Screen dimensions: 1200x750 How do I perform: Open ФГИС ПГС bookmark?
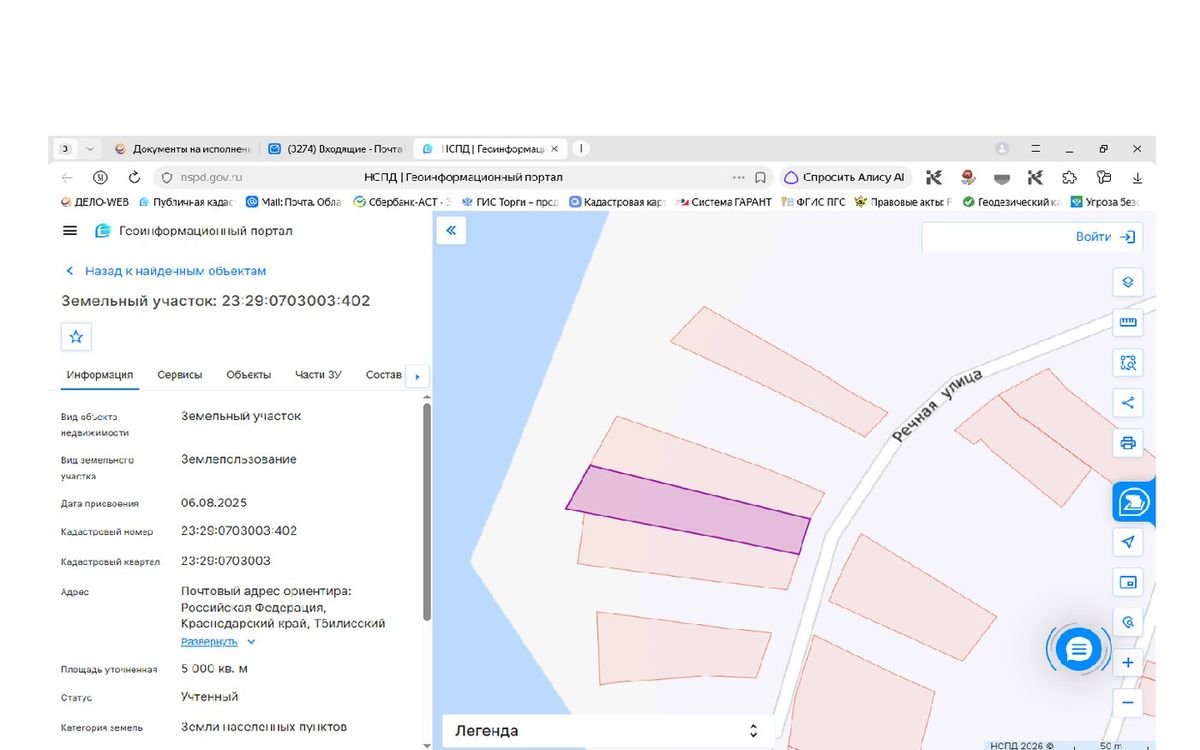click(x=813, y=202)
